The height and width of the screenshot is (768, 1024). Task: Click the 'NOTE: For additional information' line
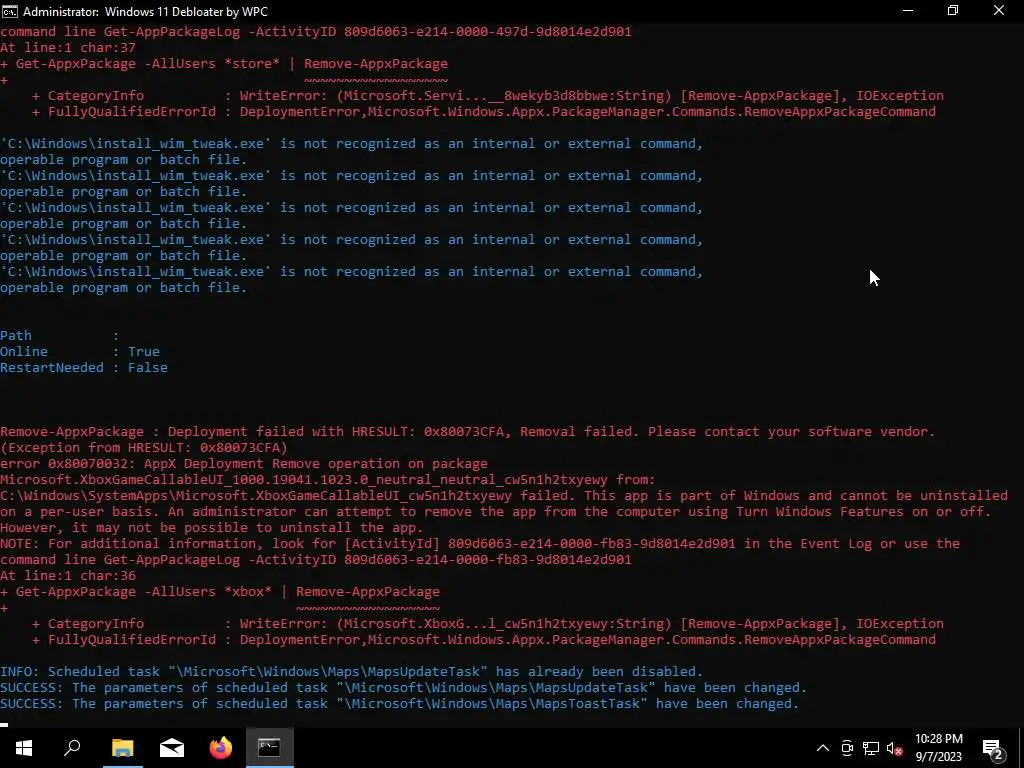[x=480, y=543]
